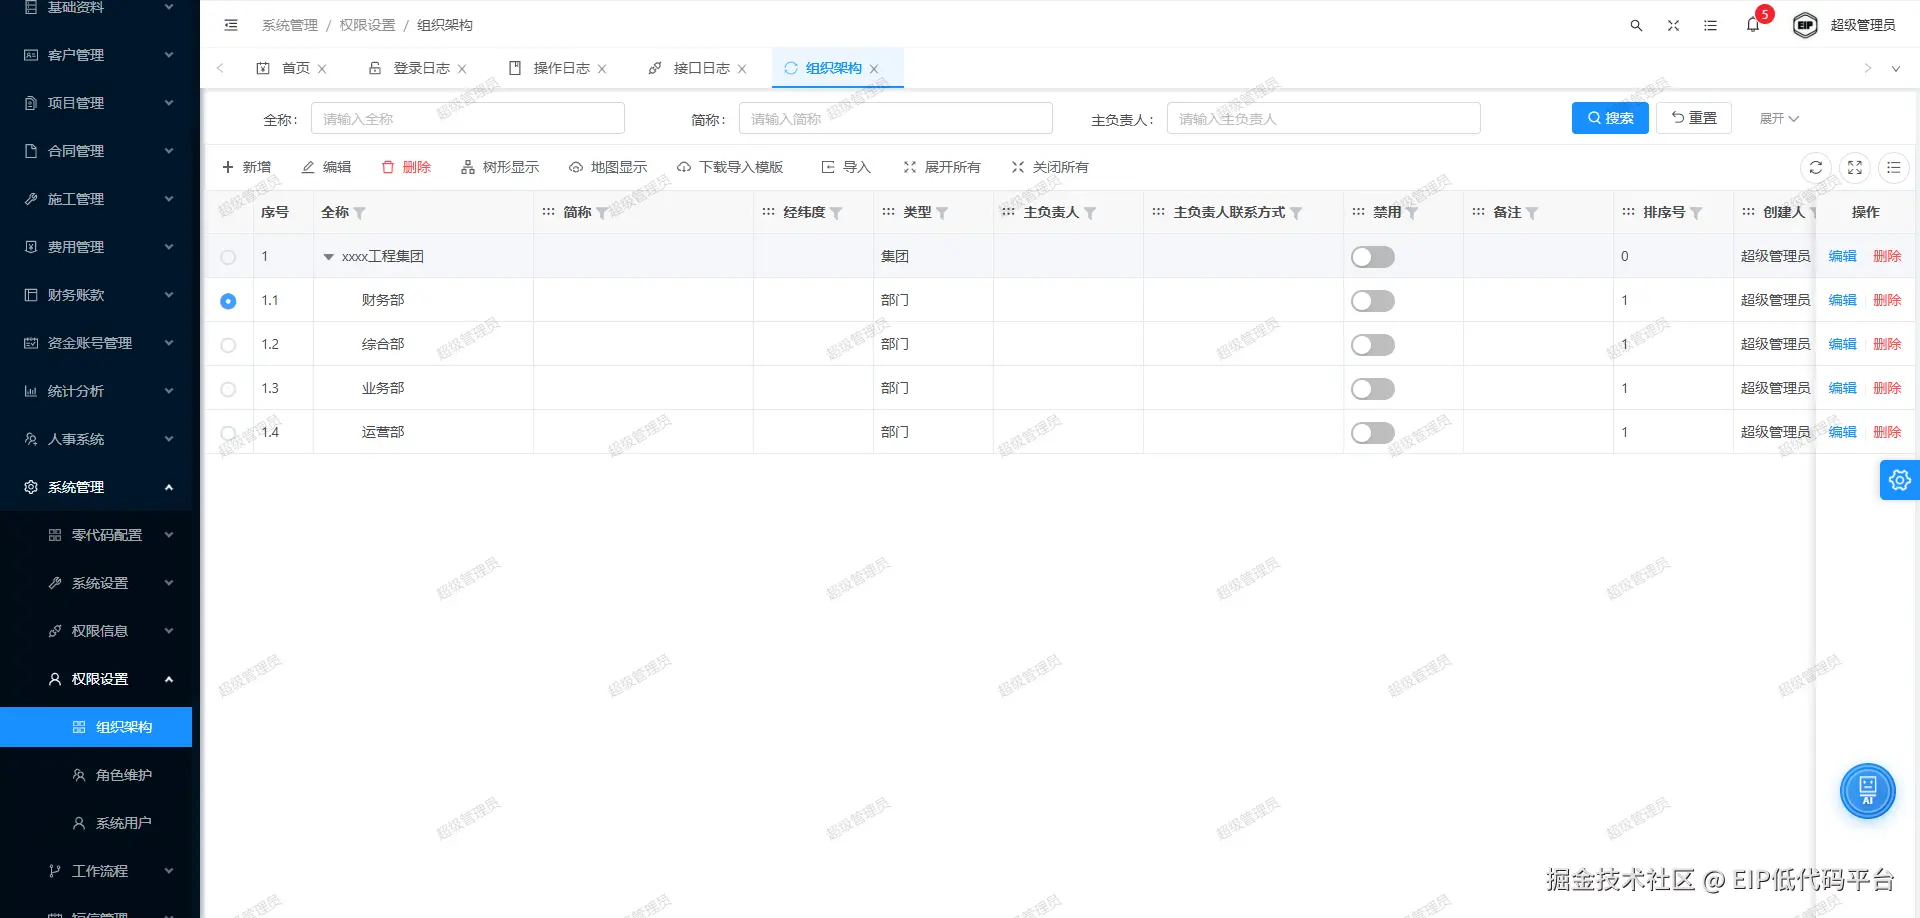Toggle 禁用 switch for 财务部
1920x918 pixels.
(1373, 301)
